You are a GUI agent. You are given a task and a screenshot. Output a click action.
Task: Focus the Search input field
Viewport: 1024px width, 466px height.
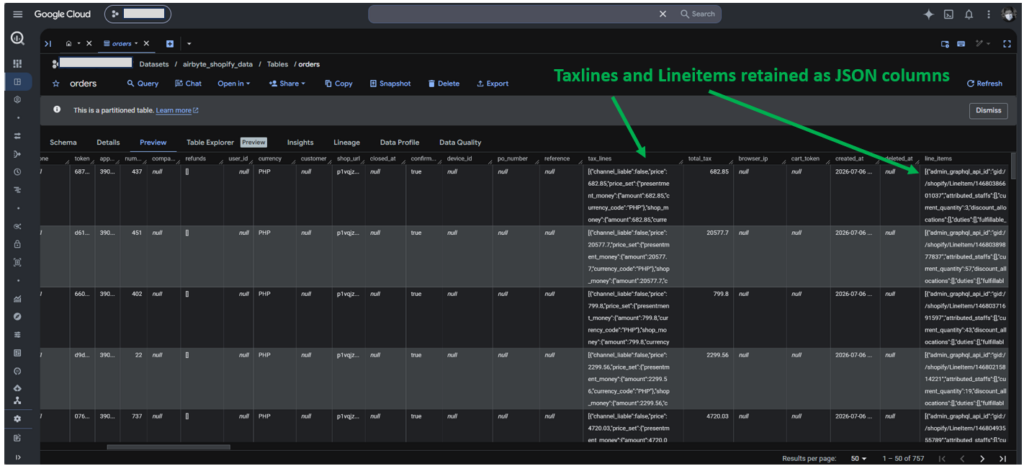(x=545, y=14)
